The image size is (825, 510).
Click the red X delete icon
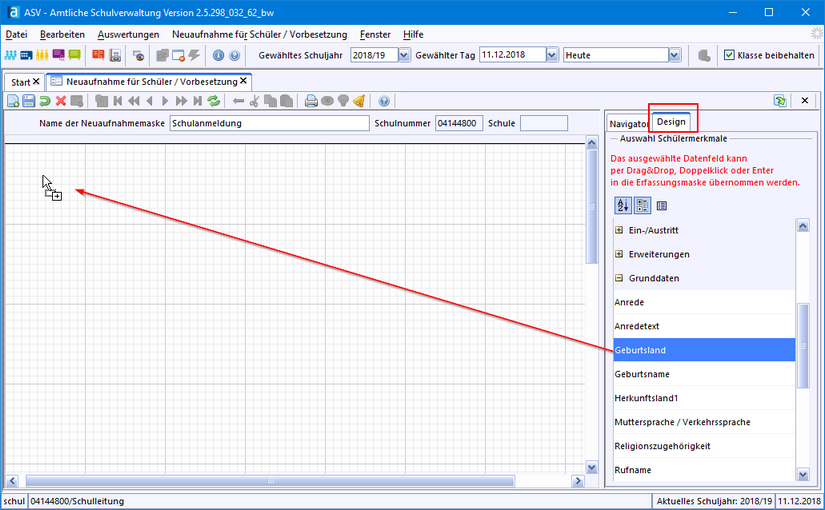(x=61, y=101)
